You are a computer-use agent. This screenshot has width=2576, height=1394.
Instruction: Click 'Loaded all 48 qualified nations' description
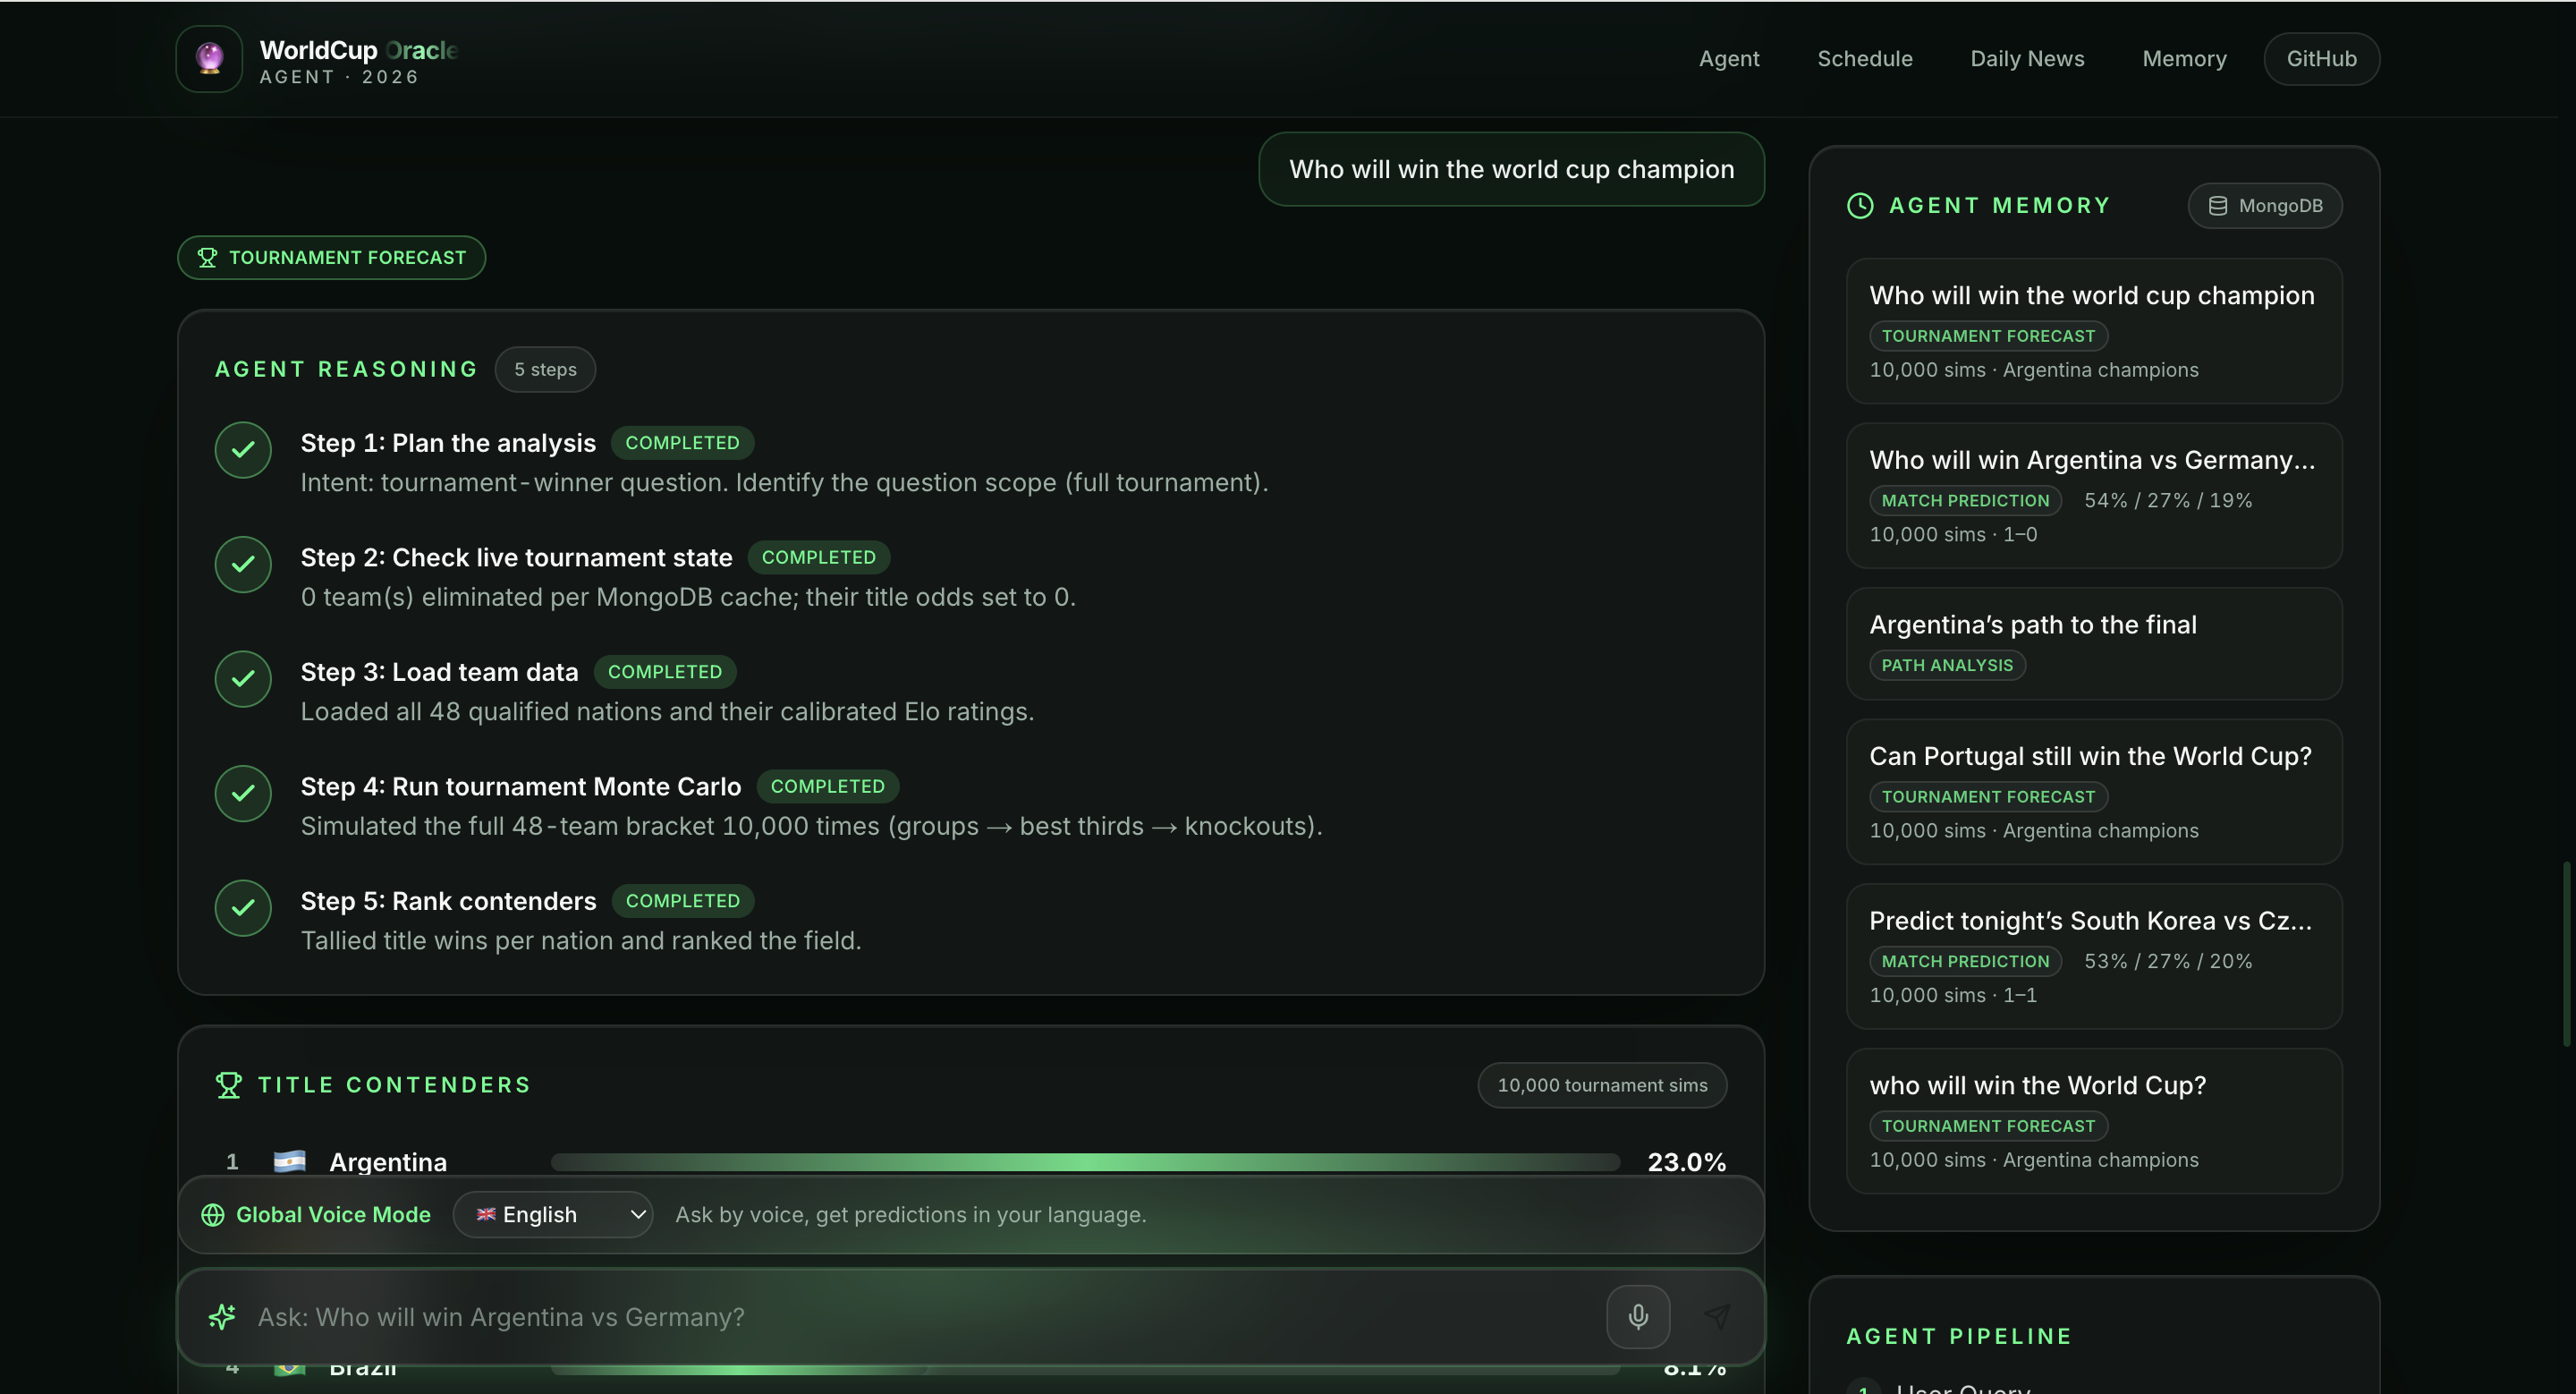[x=667, y=711]
